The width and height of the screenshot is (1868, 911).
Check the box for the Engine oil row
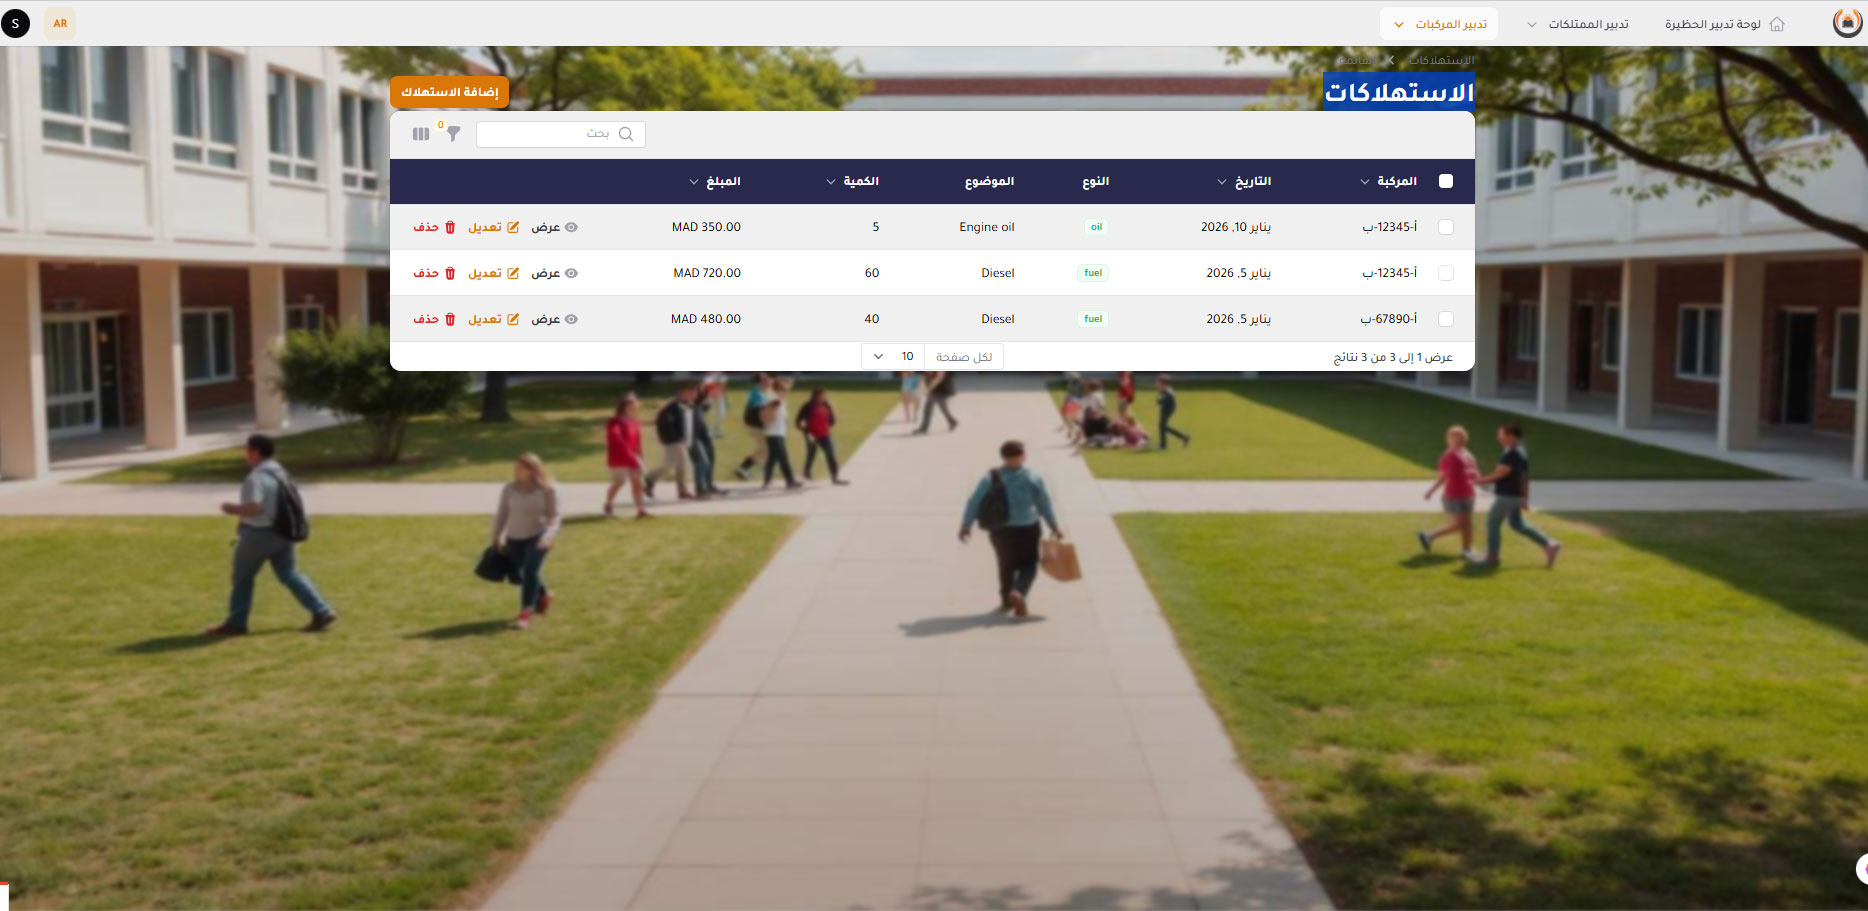pyautogui.click(x=1445, y=227)
